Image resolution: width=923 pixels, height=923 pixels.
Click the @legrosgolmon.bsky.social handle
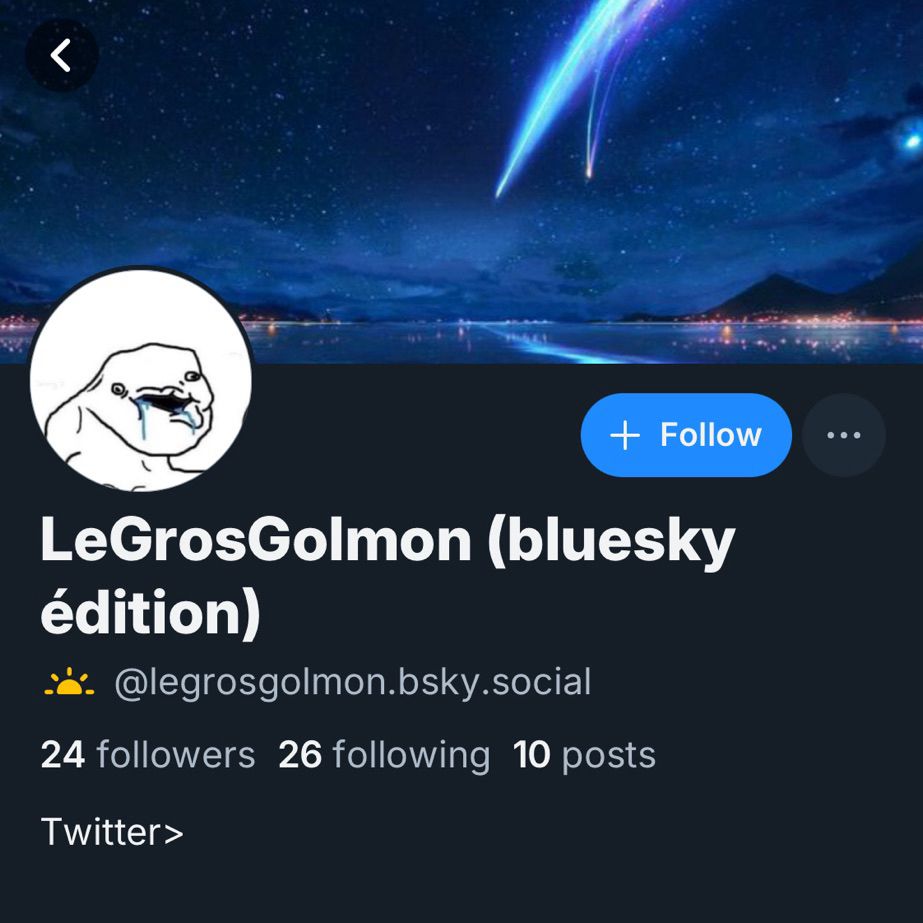(353, 683)
